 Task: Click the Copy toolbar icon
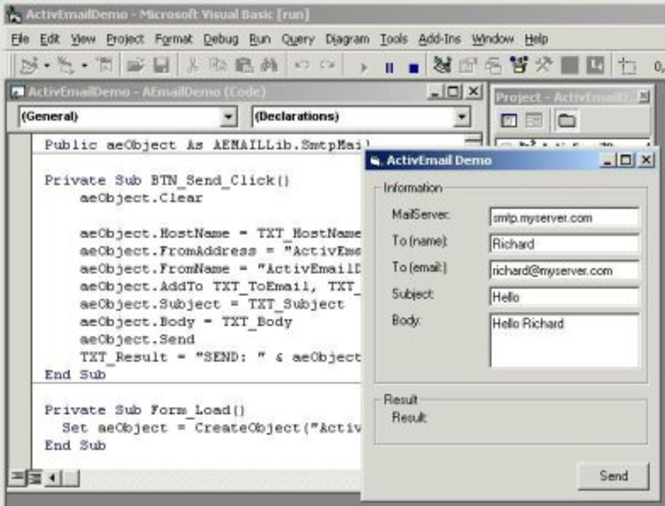[218, 66]
